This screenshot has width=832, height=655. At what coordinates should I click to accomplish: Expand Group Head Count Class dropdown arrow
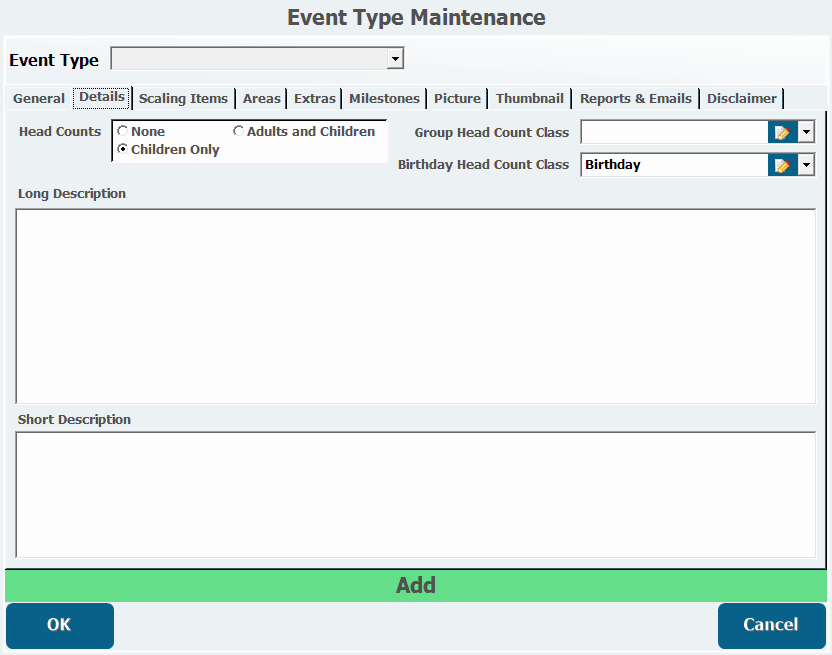pos(806,133)
